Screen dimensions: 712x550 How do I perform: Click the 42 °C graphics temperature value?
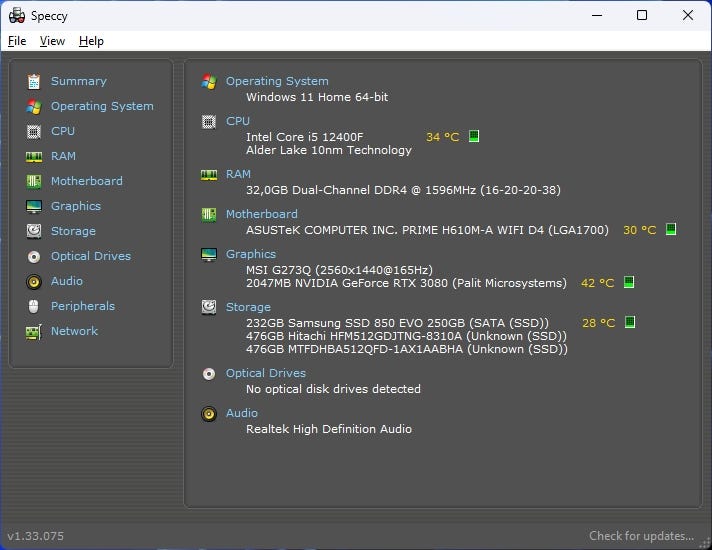pos(598,283)
